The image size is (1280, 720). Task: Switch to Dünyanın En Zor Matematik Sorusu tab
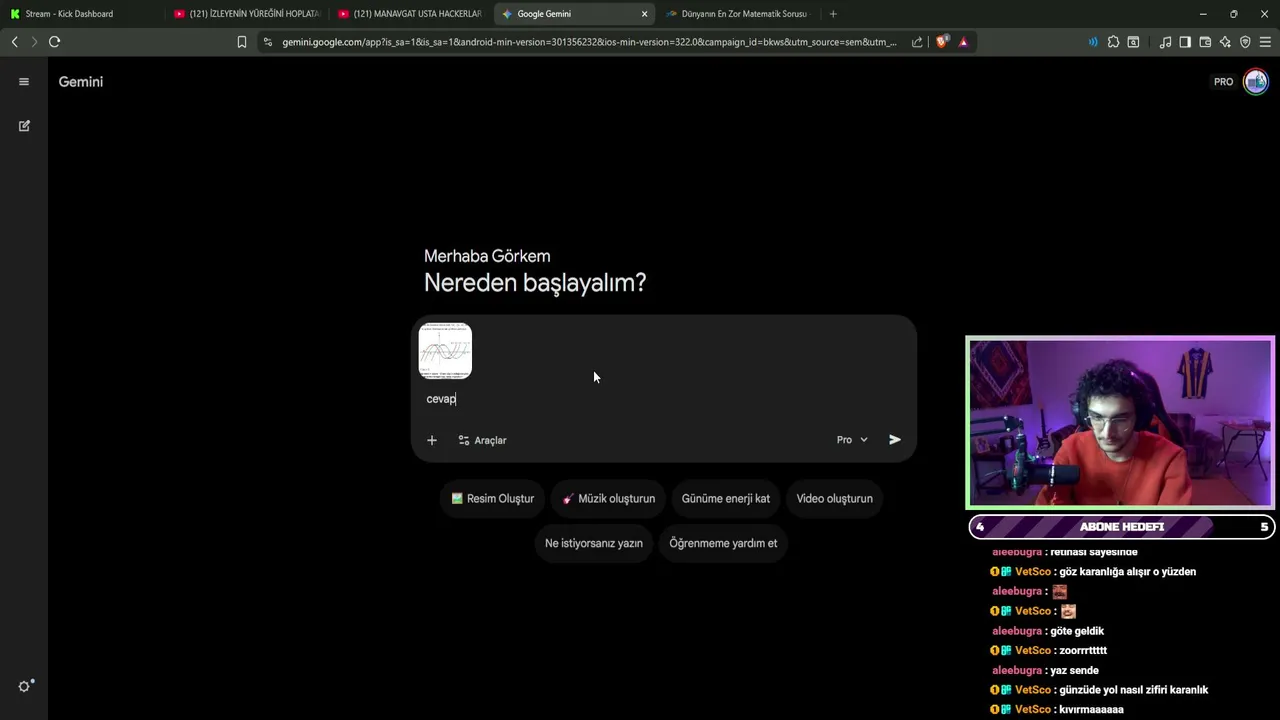[738, 14]
